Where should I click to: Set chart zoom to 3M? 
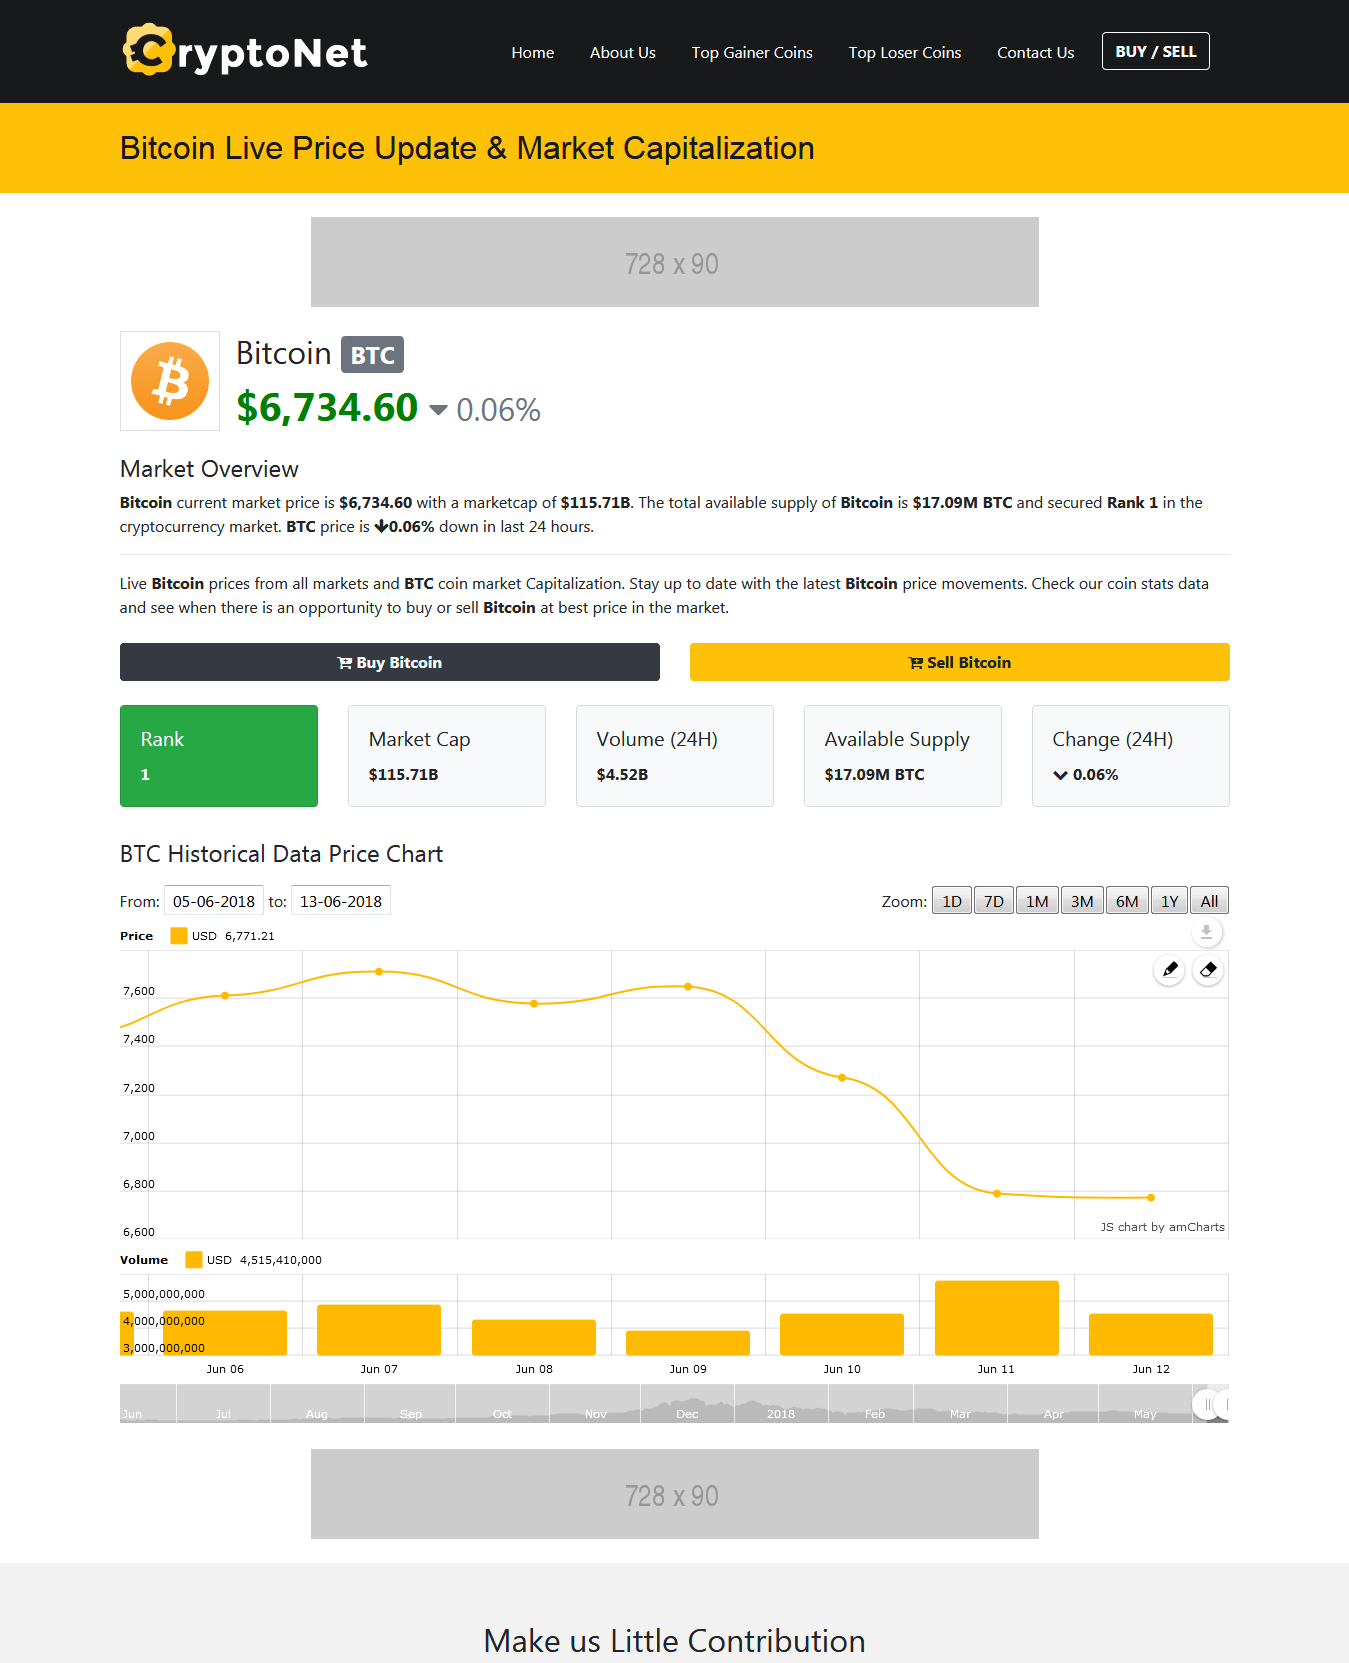coord(1082,901)
